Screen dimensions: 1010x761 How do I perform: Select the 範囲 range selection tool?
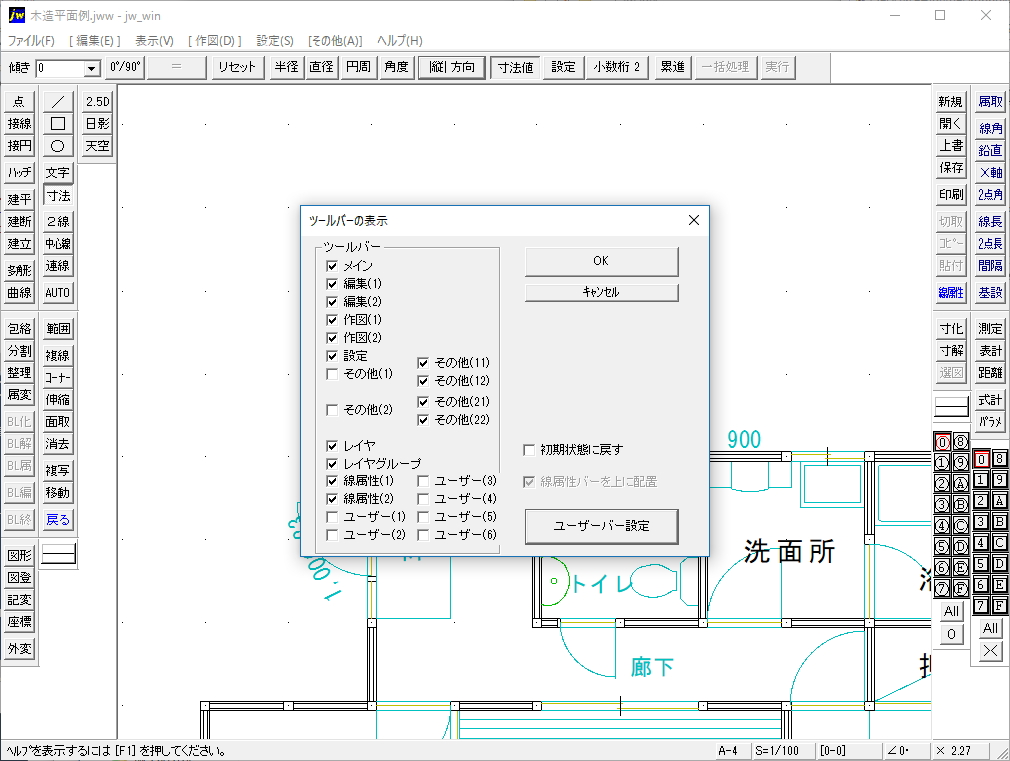[57, 329]
